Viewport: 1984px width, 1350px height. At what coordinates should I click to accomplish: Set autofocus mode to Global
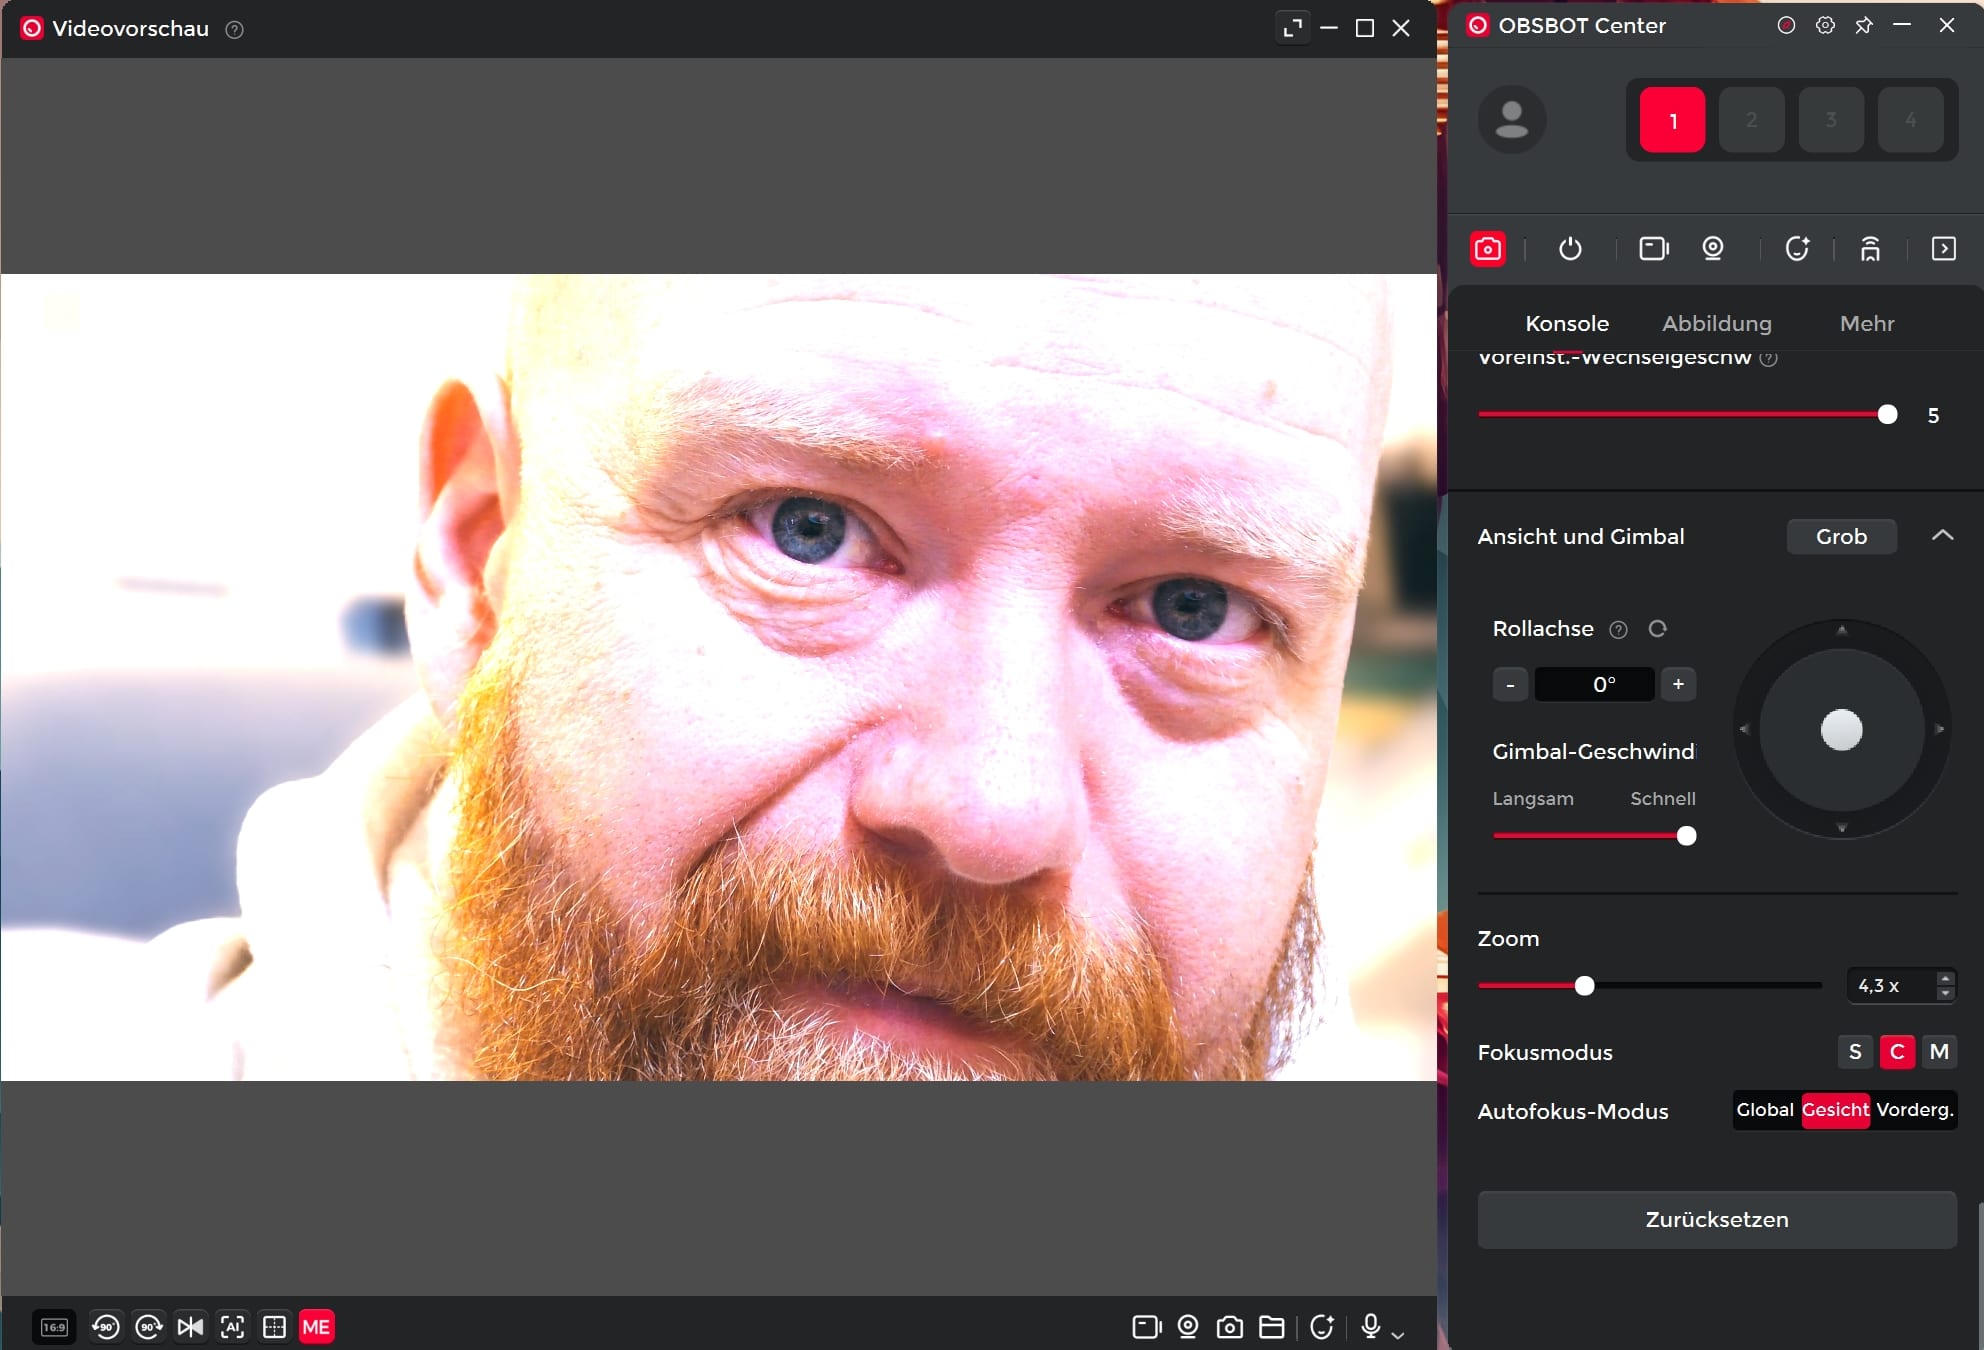(1765, 1110)
